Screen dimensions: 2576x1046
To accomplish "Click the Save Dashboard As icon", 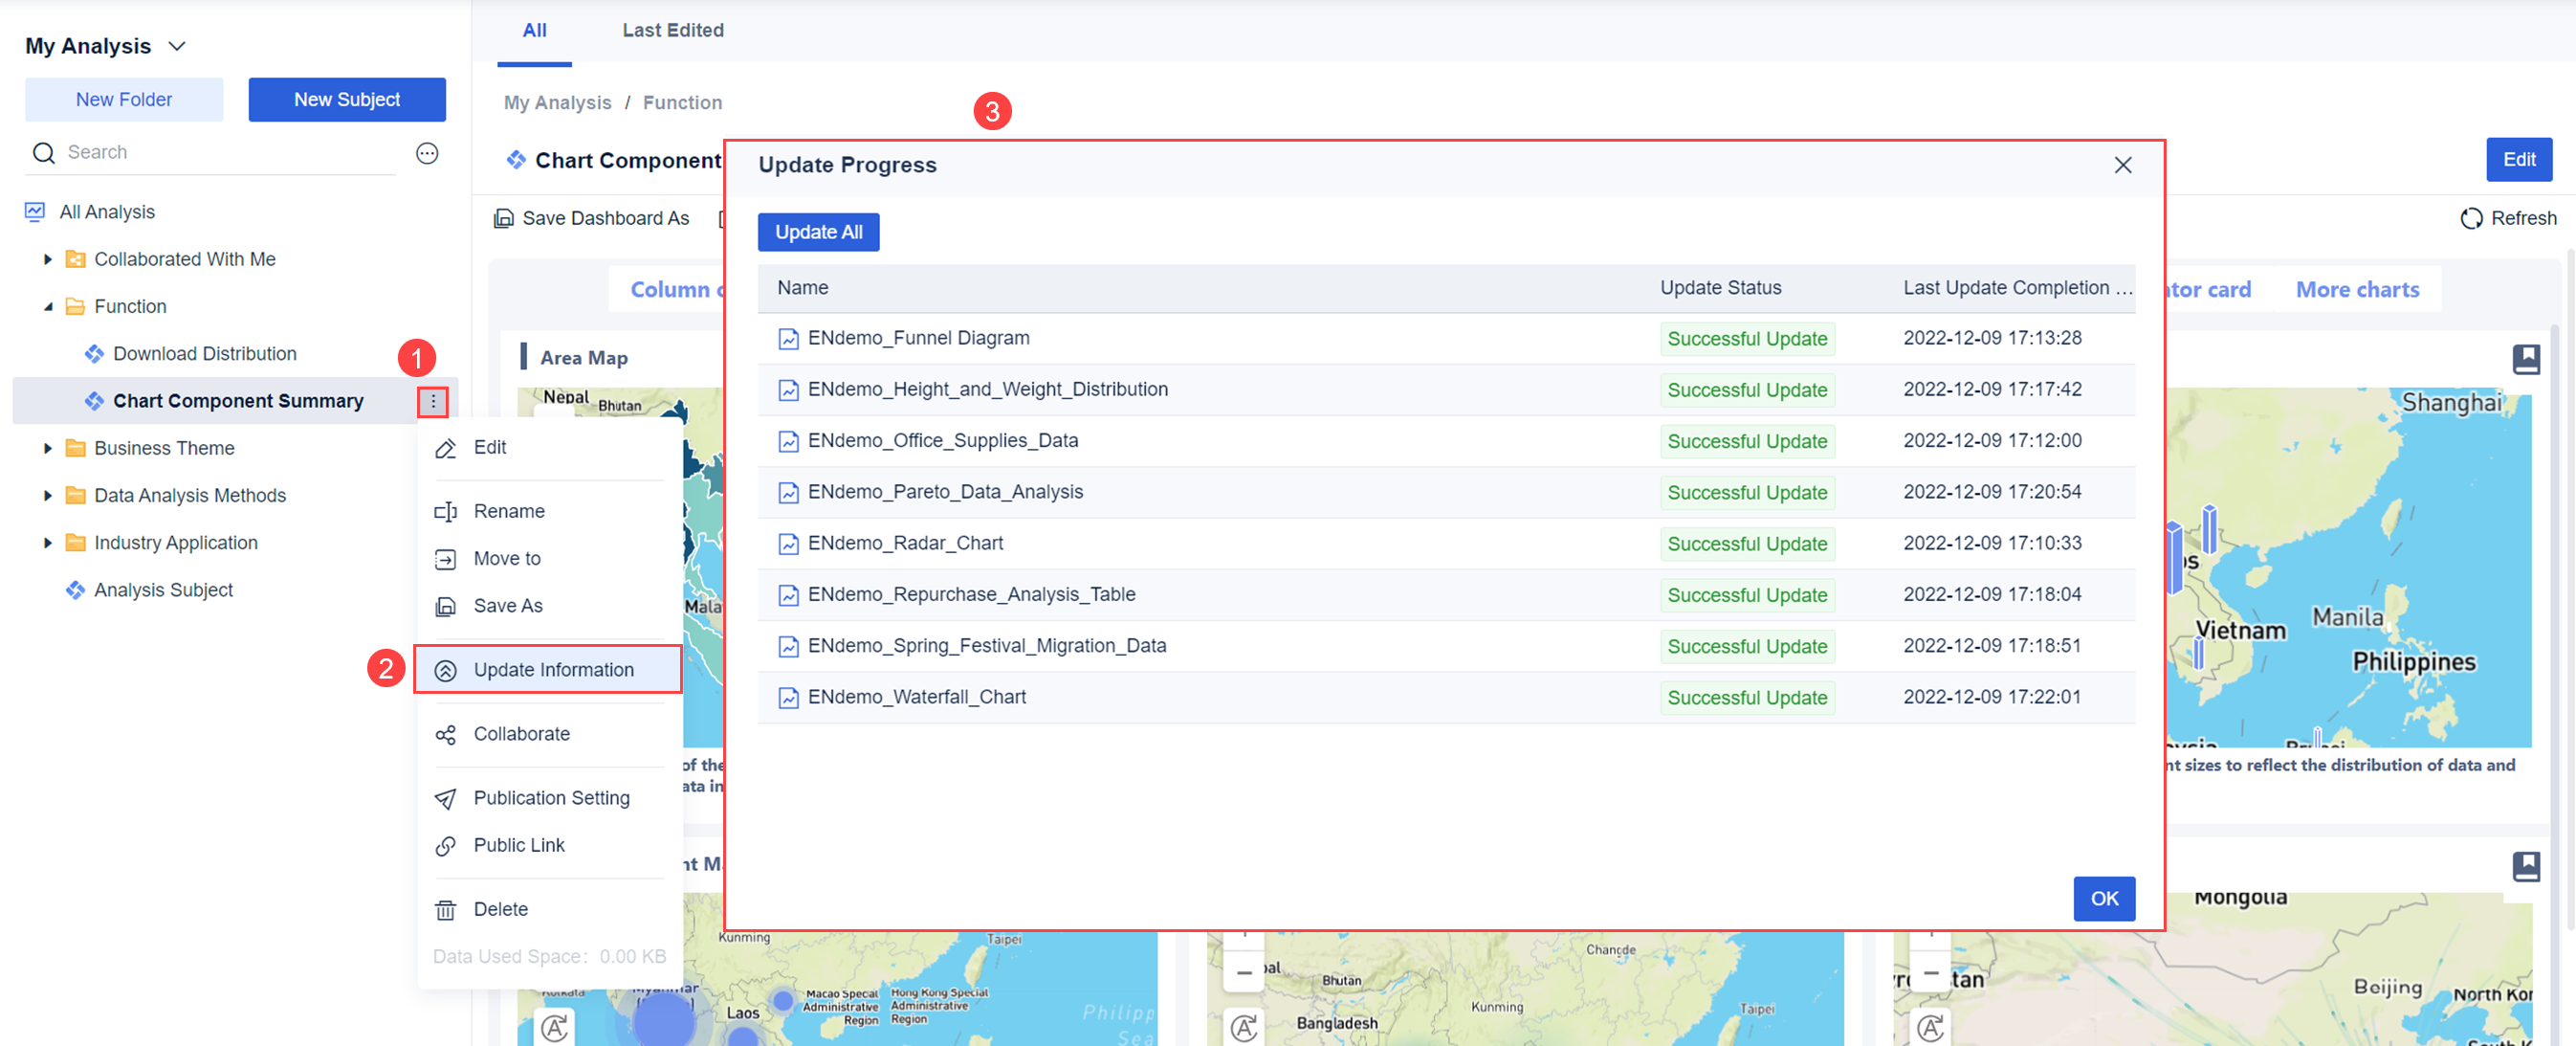I will (x=504, y=218).
